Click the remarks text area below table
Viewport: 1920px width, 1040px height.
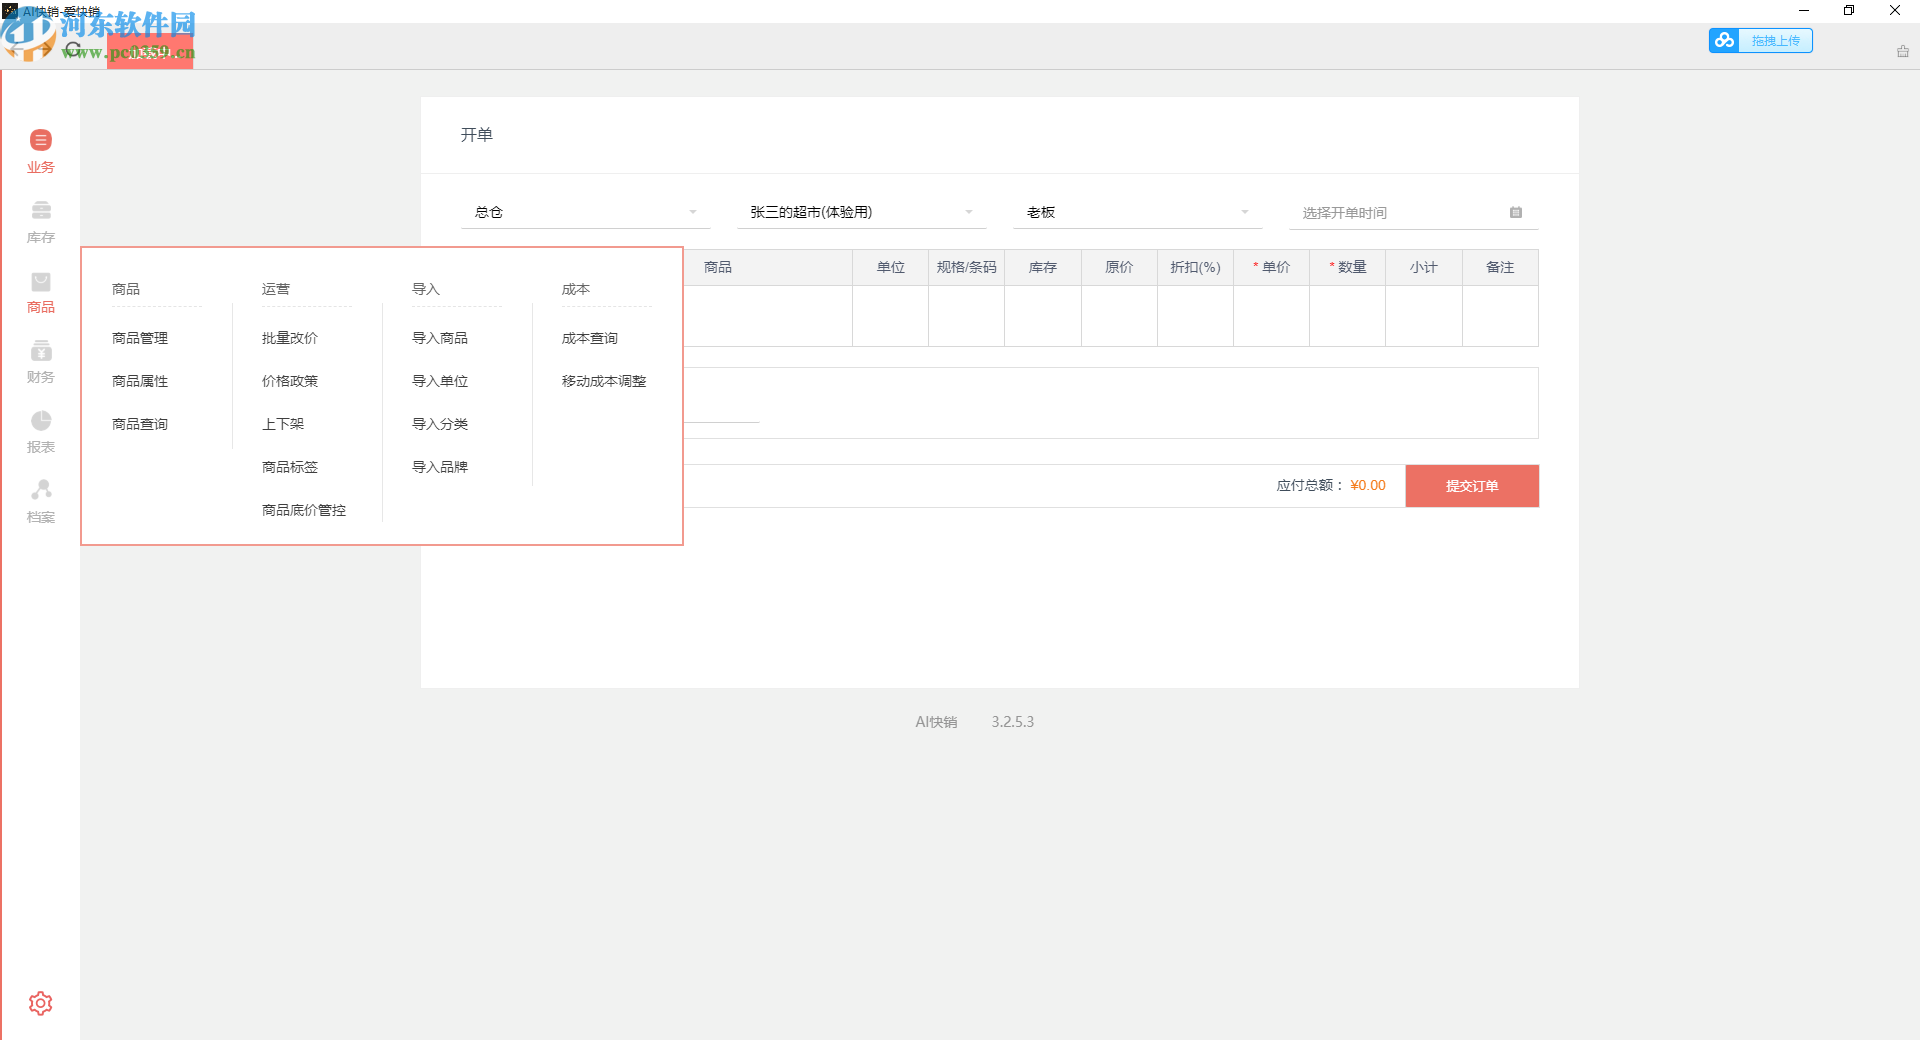tap(1110, 403)
